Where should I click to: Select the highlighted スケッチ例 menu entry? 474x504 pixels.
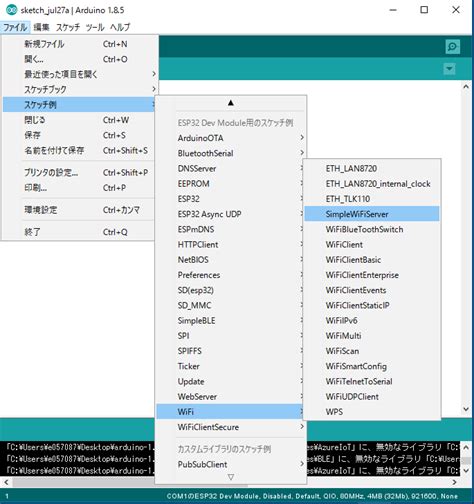click(x=79, y=105)
